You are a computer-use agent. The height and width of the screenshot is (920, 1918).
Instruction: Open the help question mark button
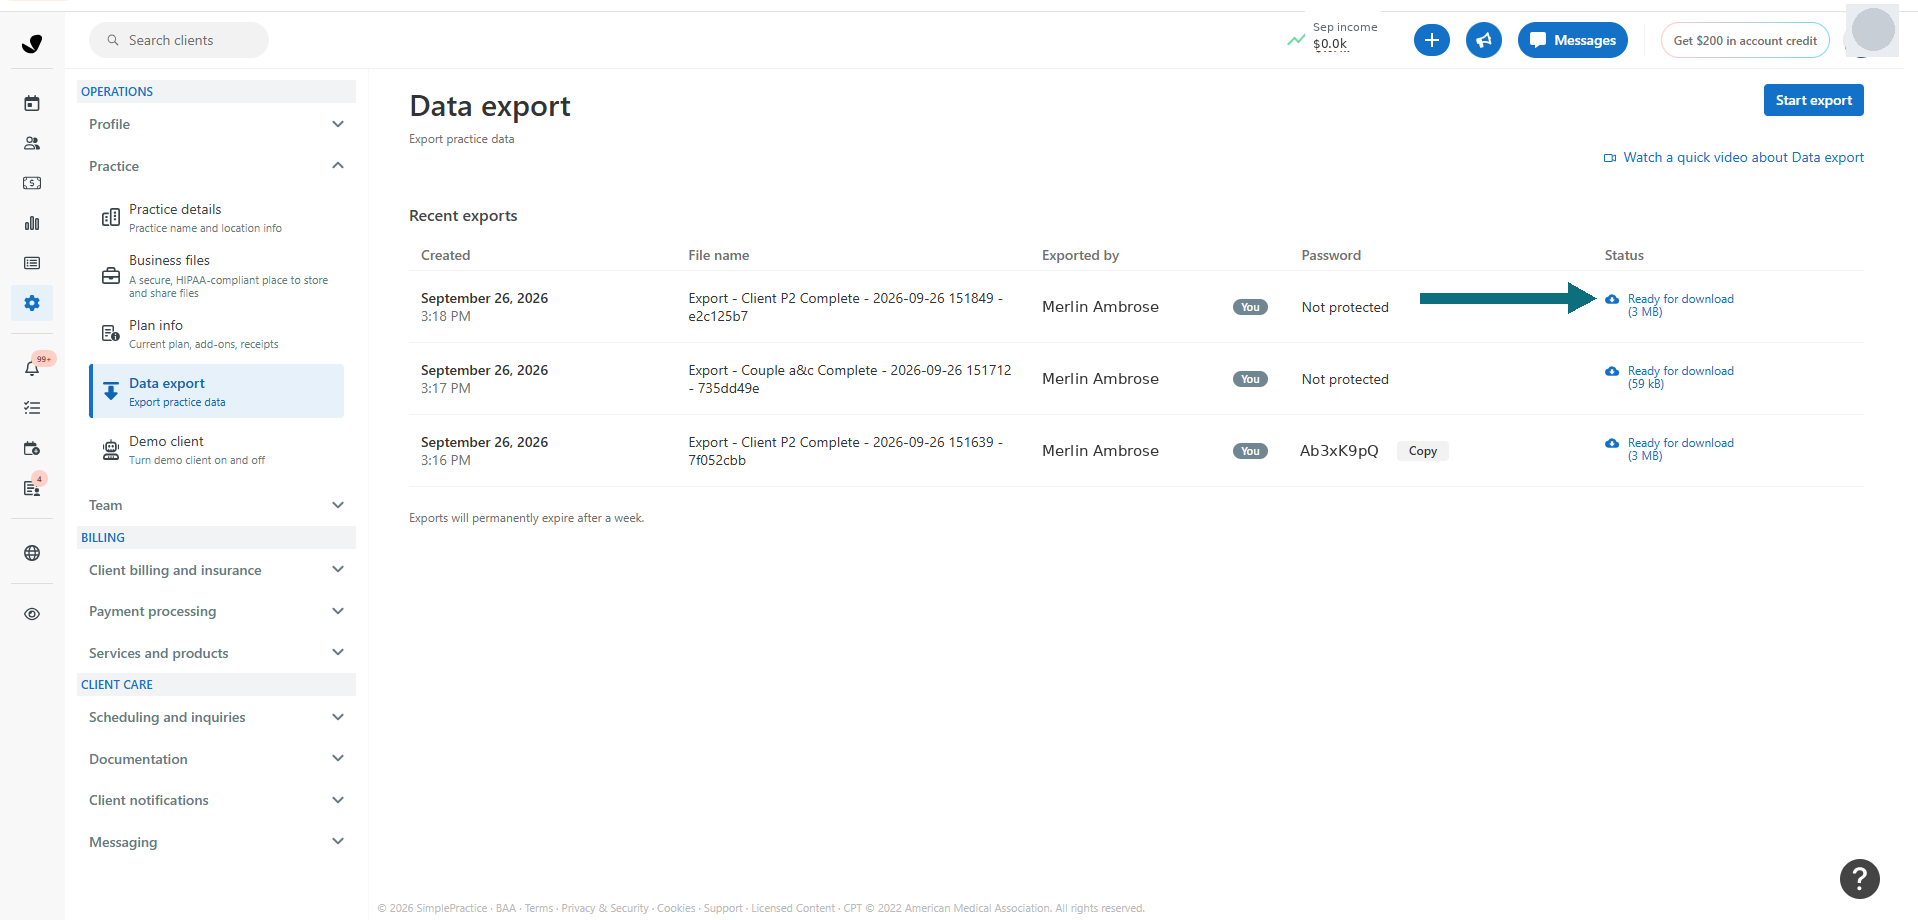pos(1860,879)
